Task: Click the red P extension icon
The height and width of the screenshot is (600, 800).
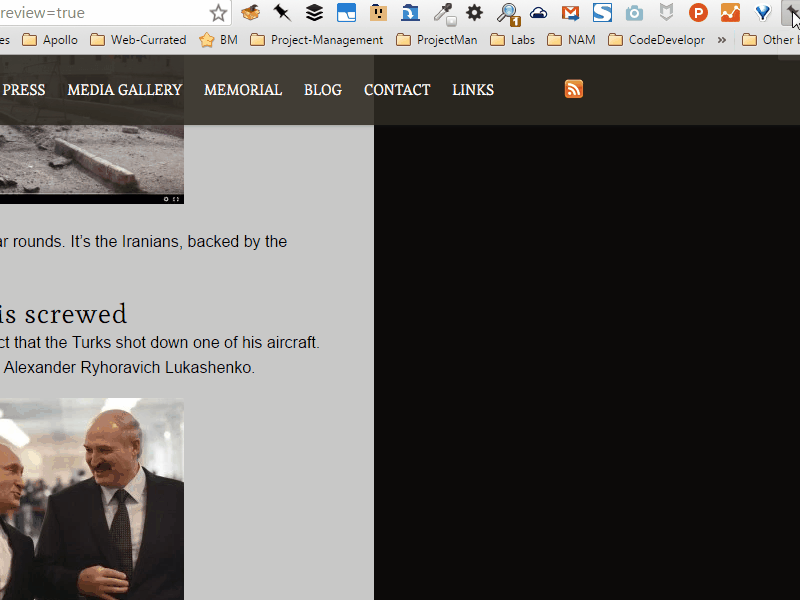Action: [698, 13]
